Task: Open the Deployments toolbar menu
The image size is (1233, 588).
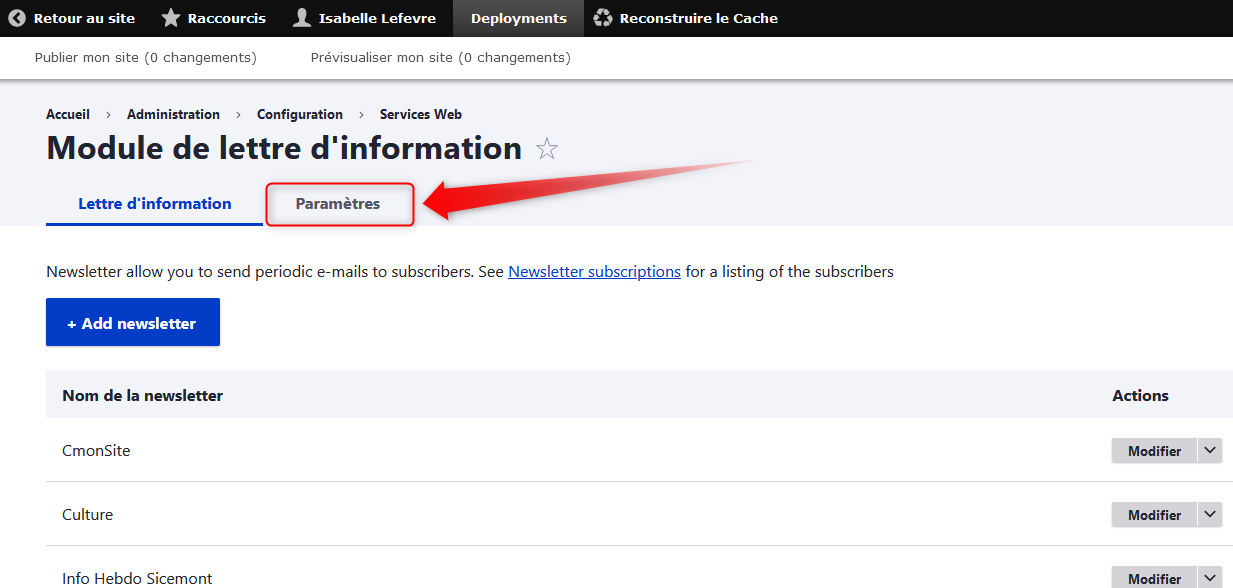Action: point(518,18)
